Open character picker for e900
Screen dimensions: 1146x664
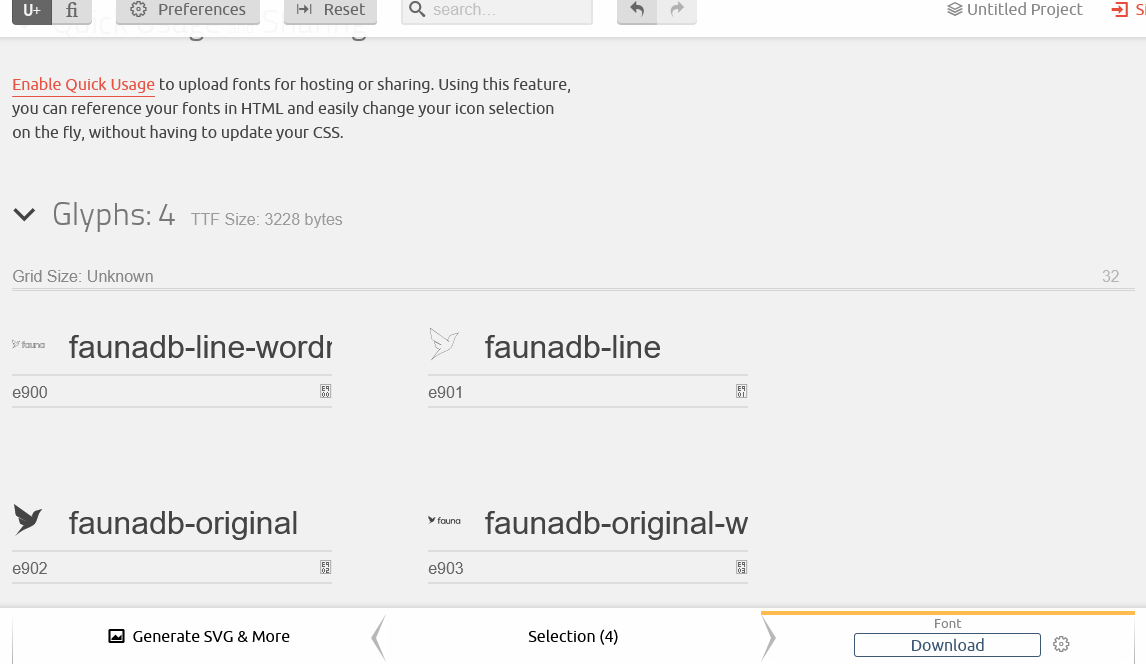[x=325, y=392]
